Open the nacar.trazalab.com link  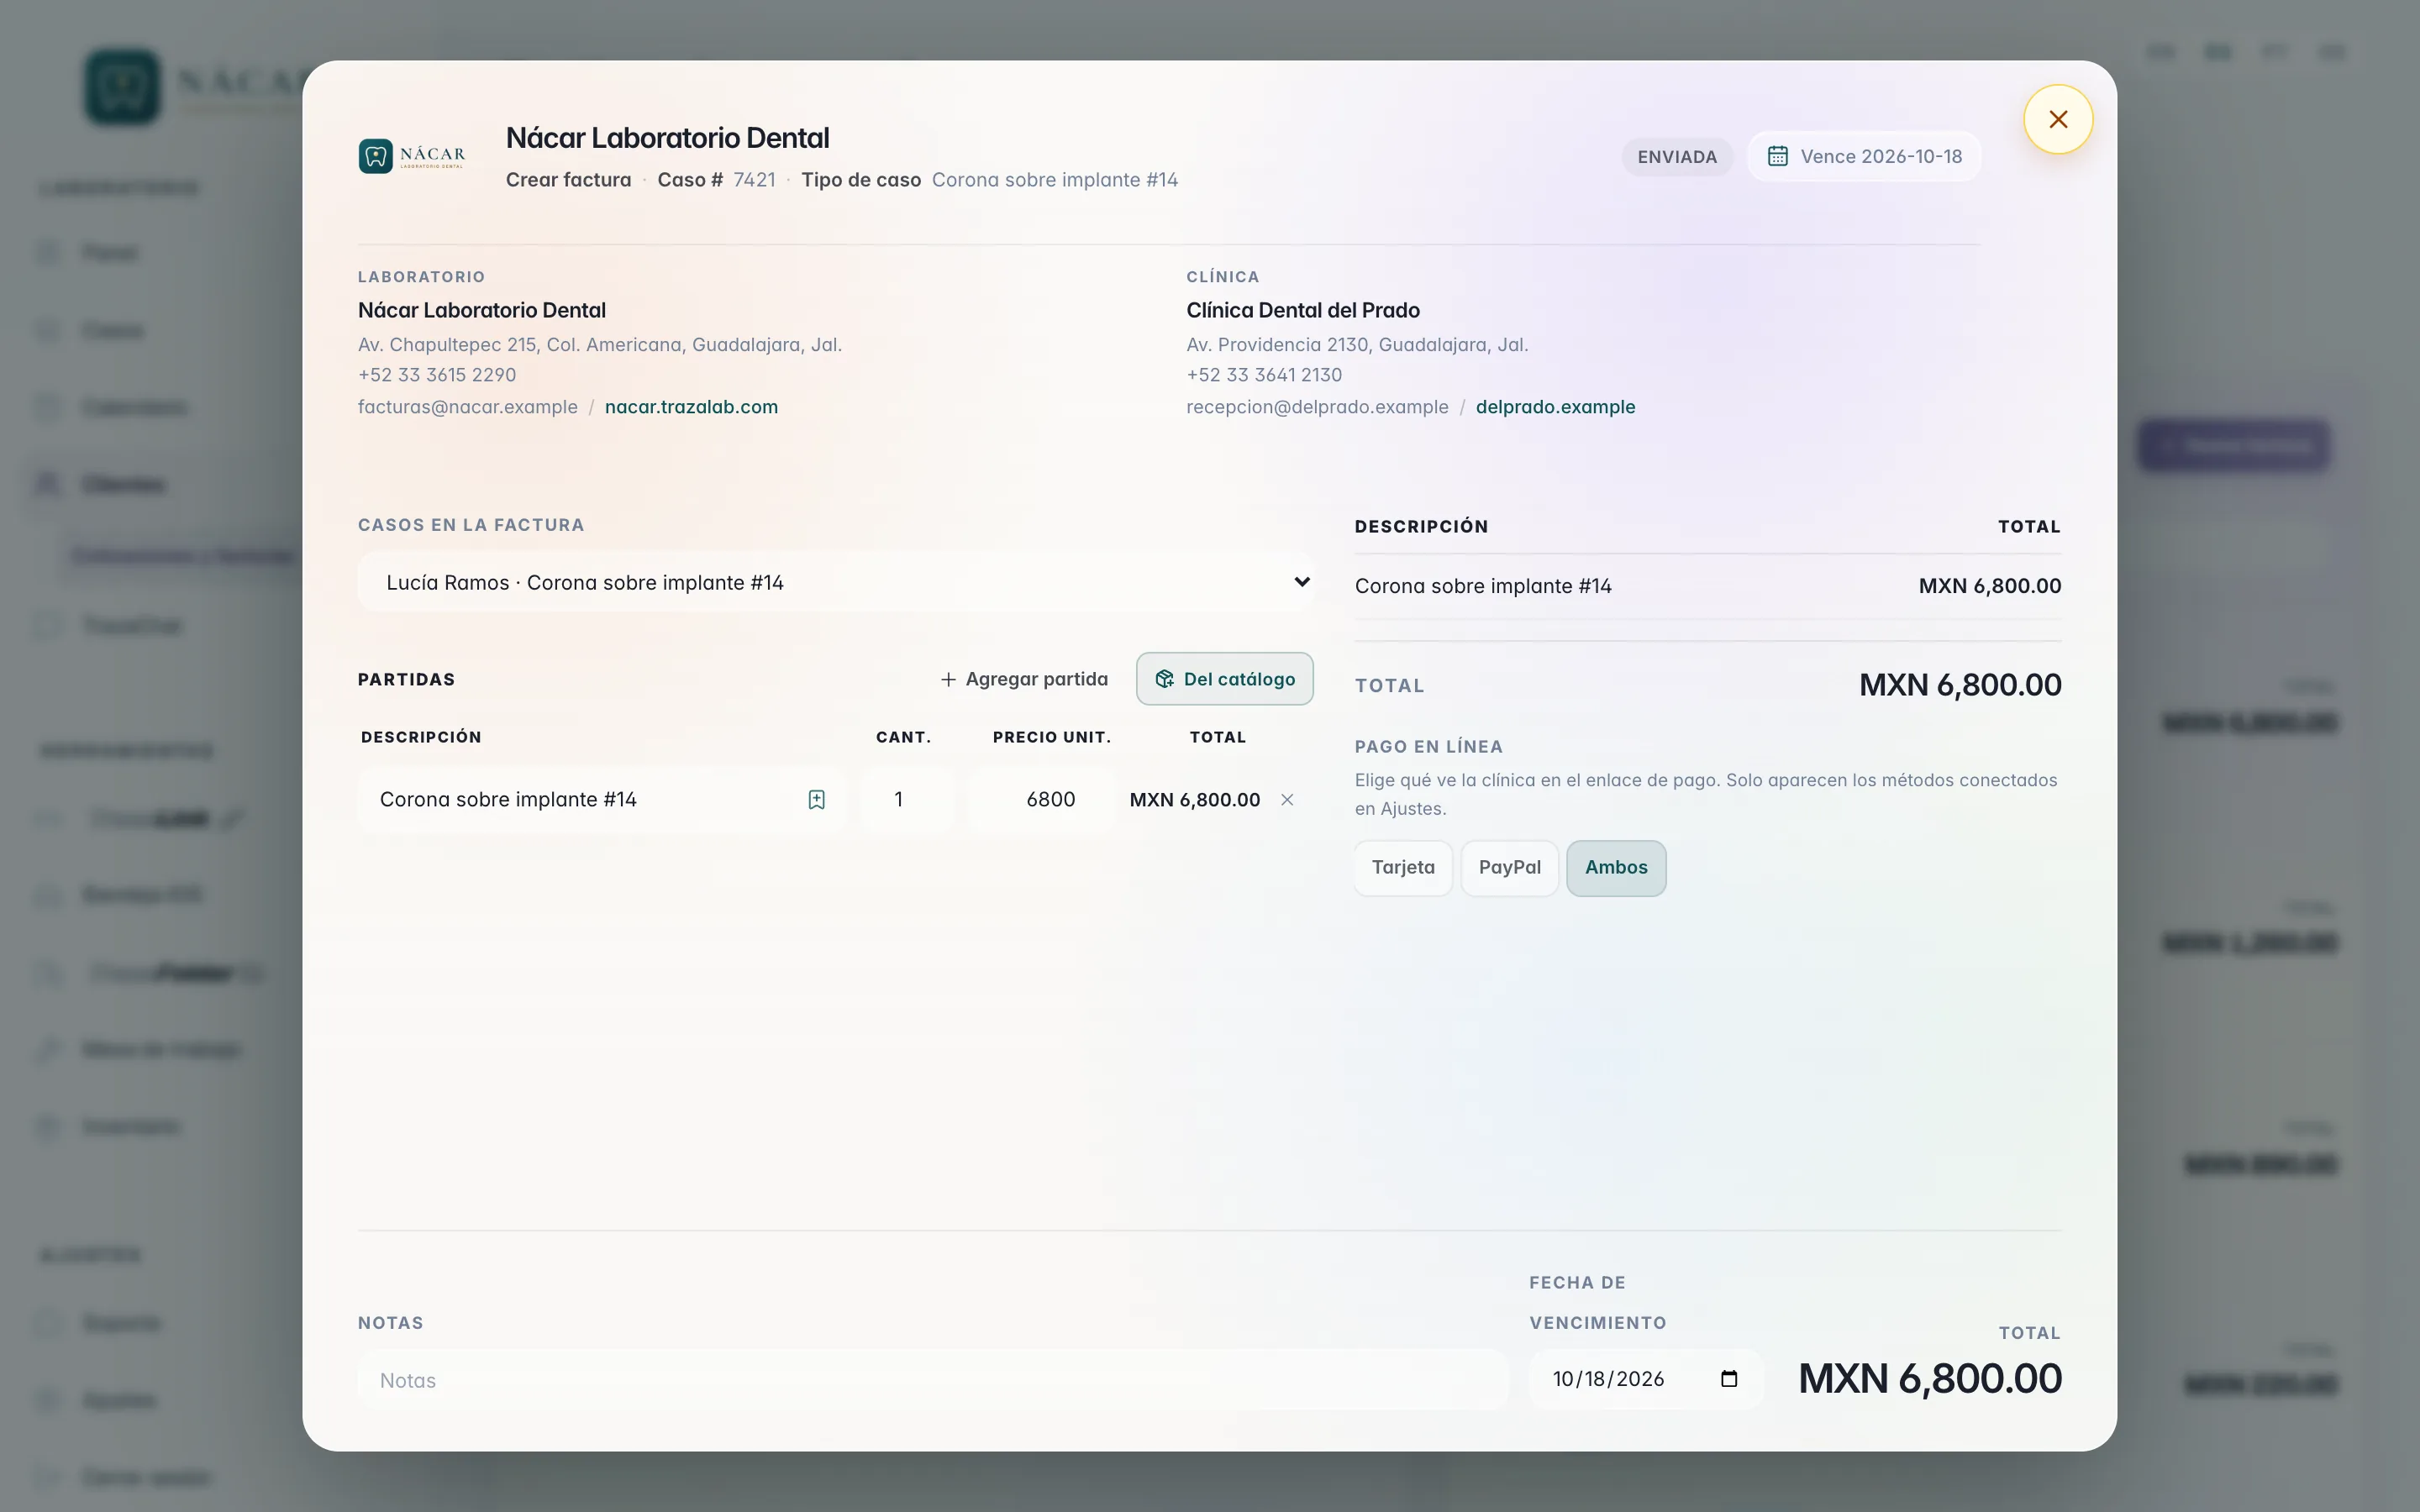tap(691, 407)
